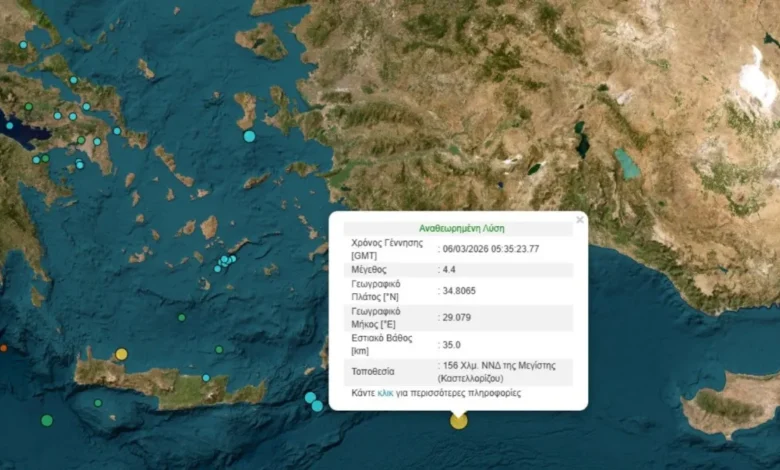Click the orange marker at the left edge
The height and width of the screenshot is (470, 780).
[x=3, y=348]
